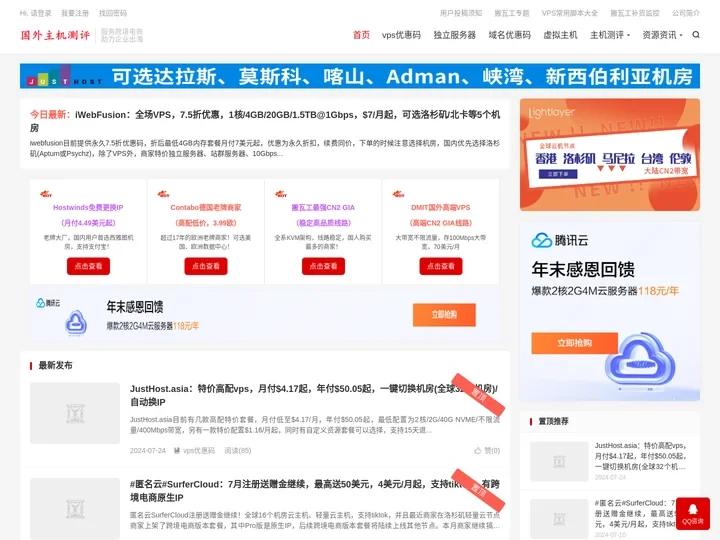Click 点击查看 under 搬瓦工 CN2 GIA card
720x540 pixels.
click(x=323, y=266)
